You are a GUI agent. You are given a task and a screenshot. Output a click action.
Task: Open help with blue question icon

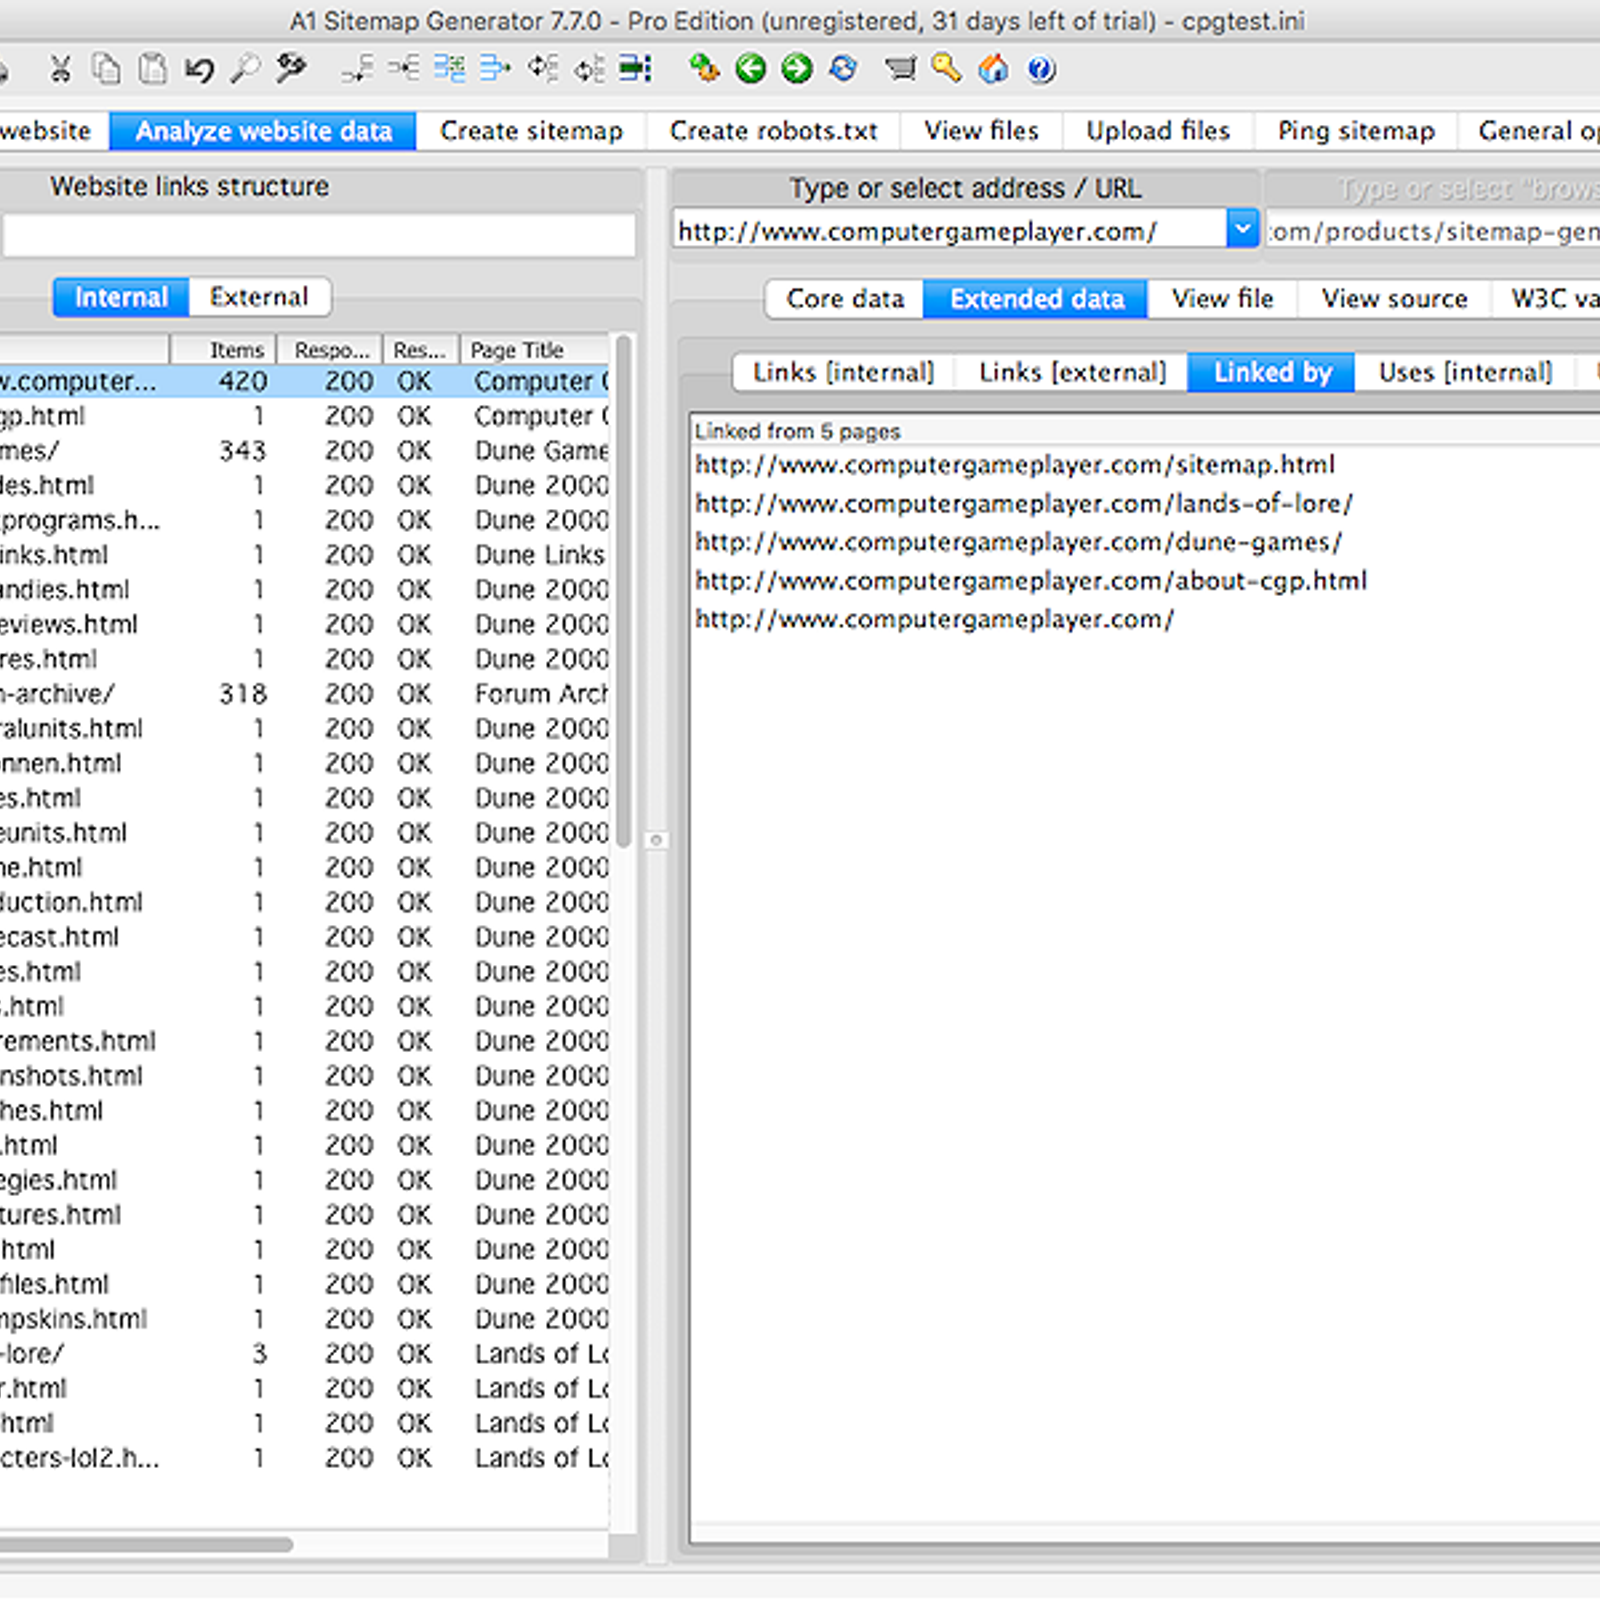coord(1041,69)
